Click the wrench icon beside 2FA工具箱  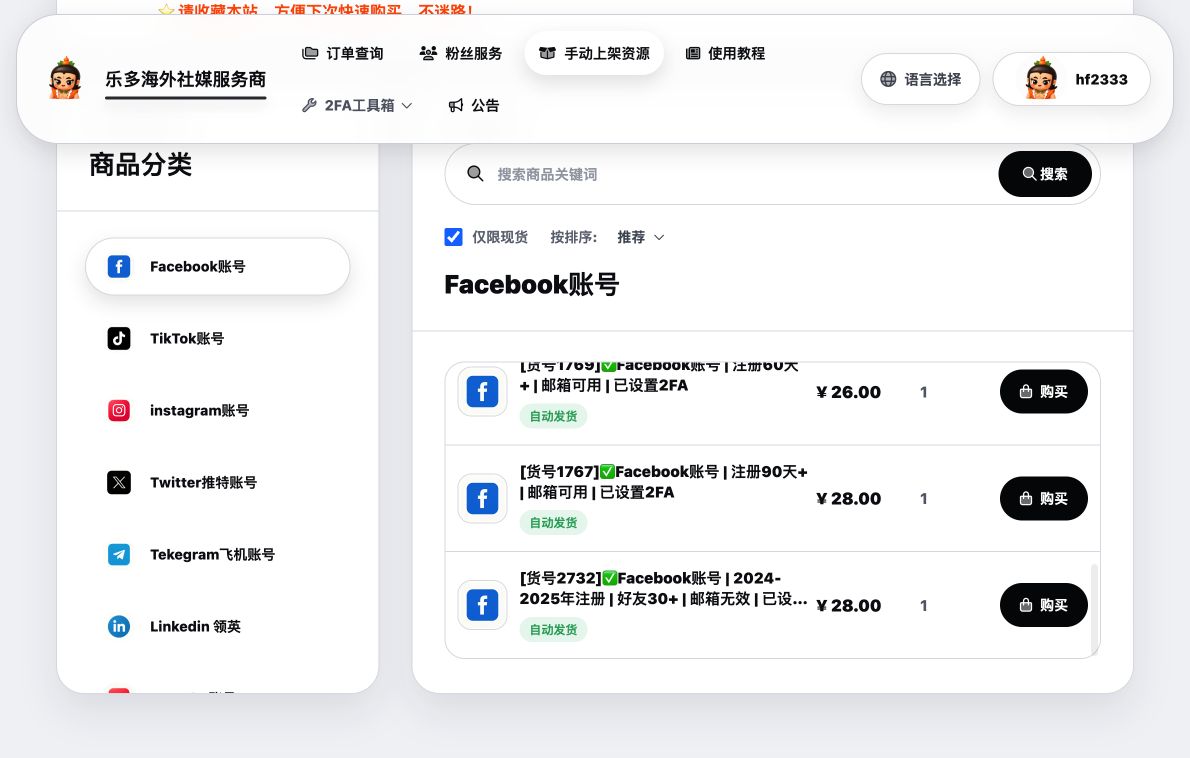click(x=309, y=105)
